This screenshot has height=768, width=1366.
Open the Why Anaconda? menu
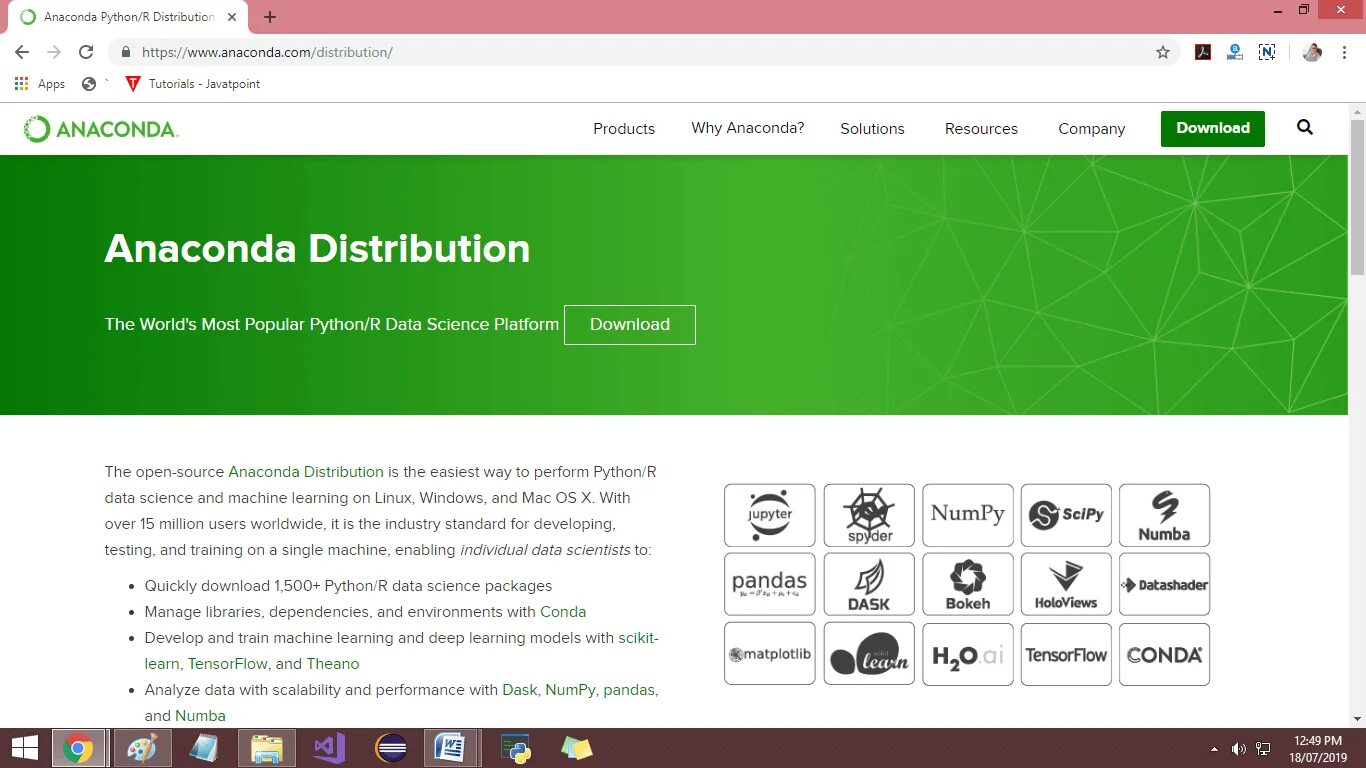(748, 128)
